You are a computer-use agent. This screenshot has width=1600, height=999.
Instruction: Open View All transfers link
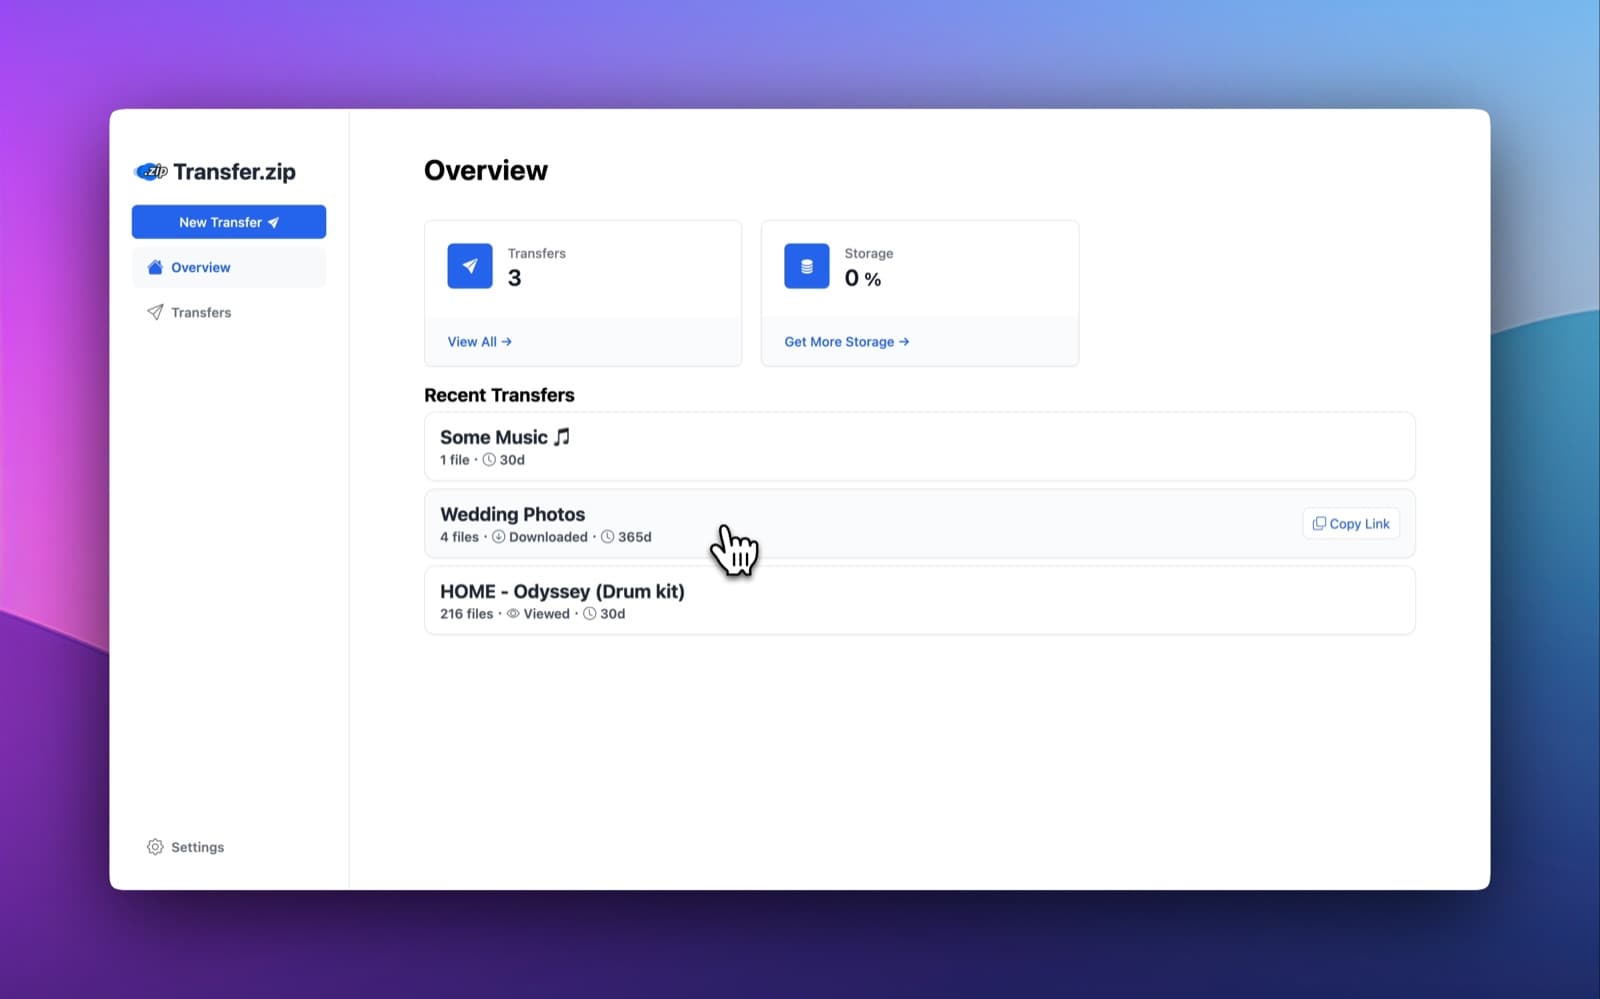coord(480,342)
